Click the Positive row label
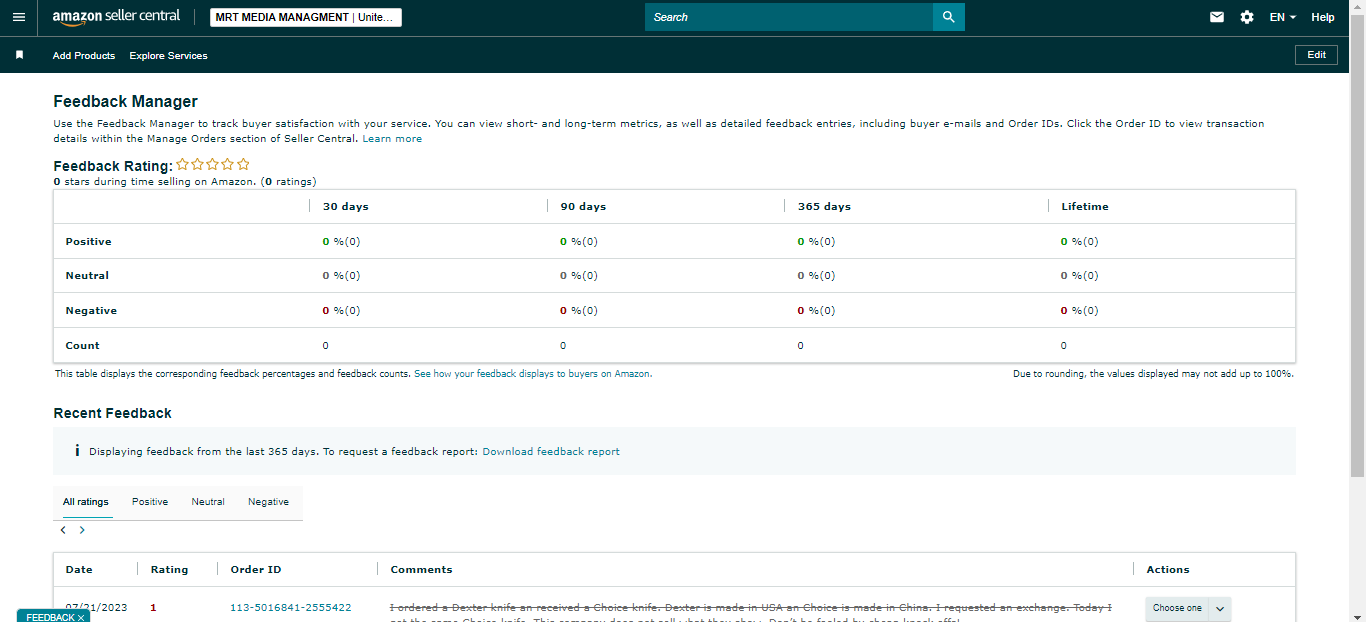1366x622 pixels. pyautogui.click(x=88, y=241)
